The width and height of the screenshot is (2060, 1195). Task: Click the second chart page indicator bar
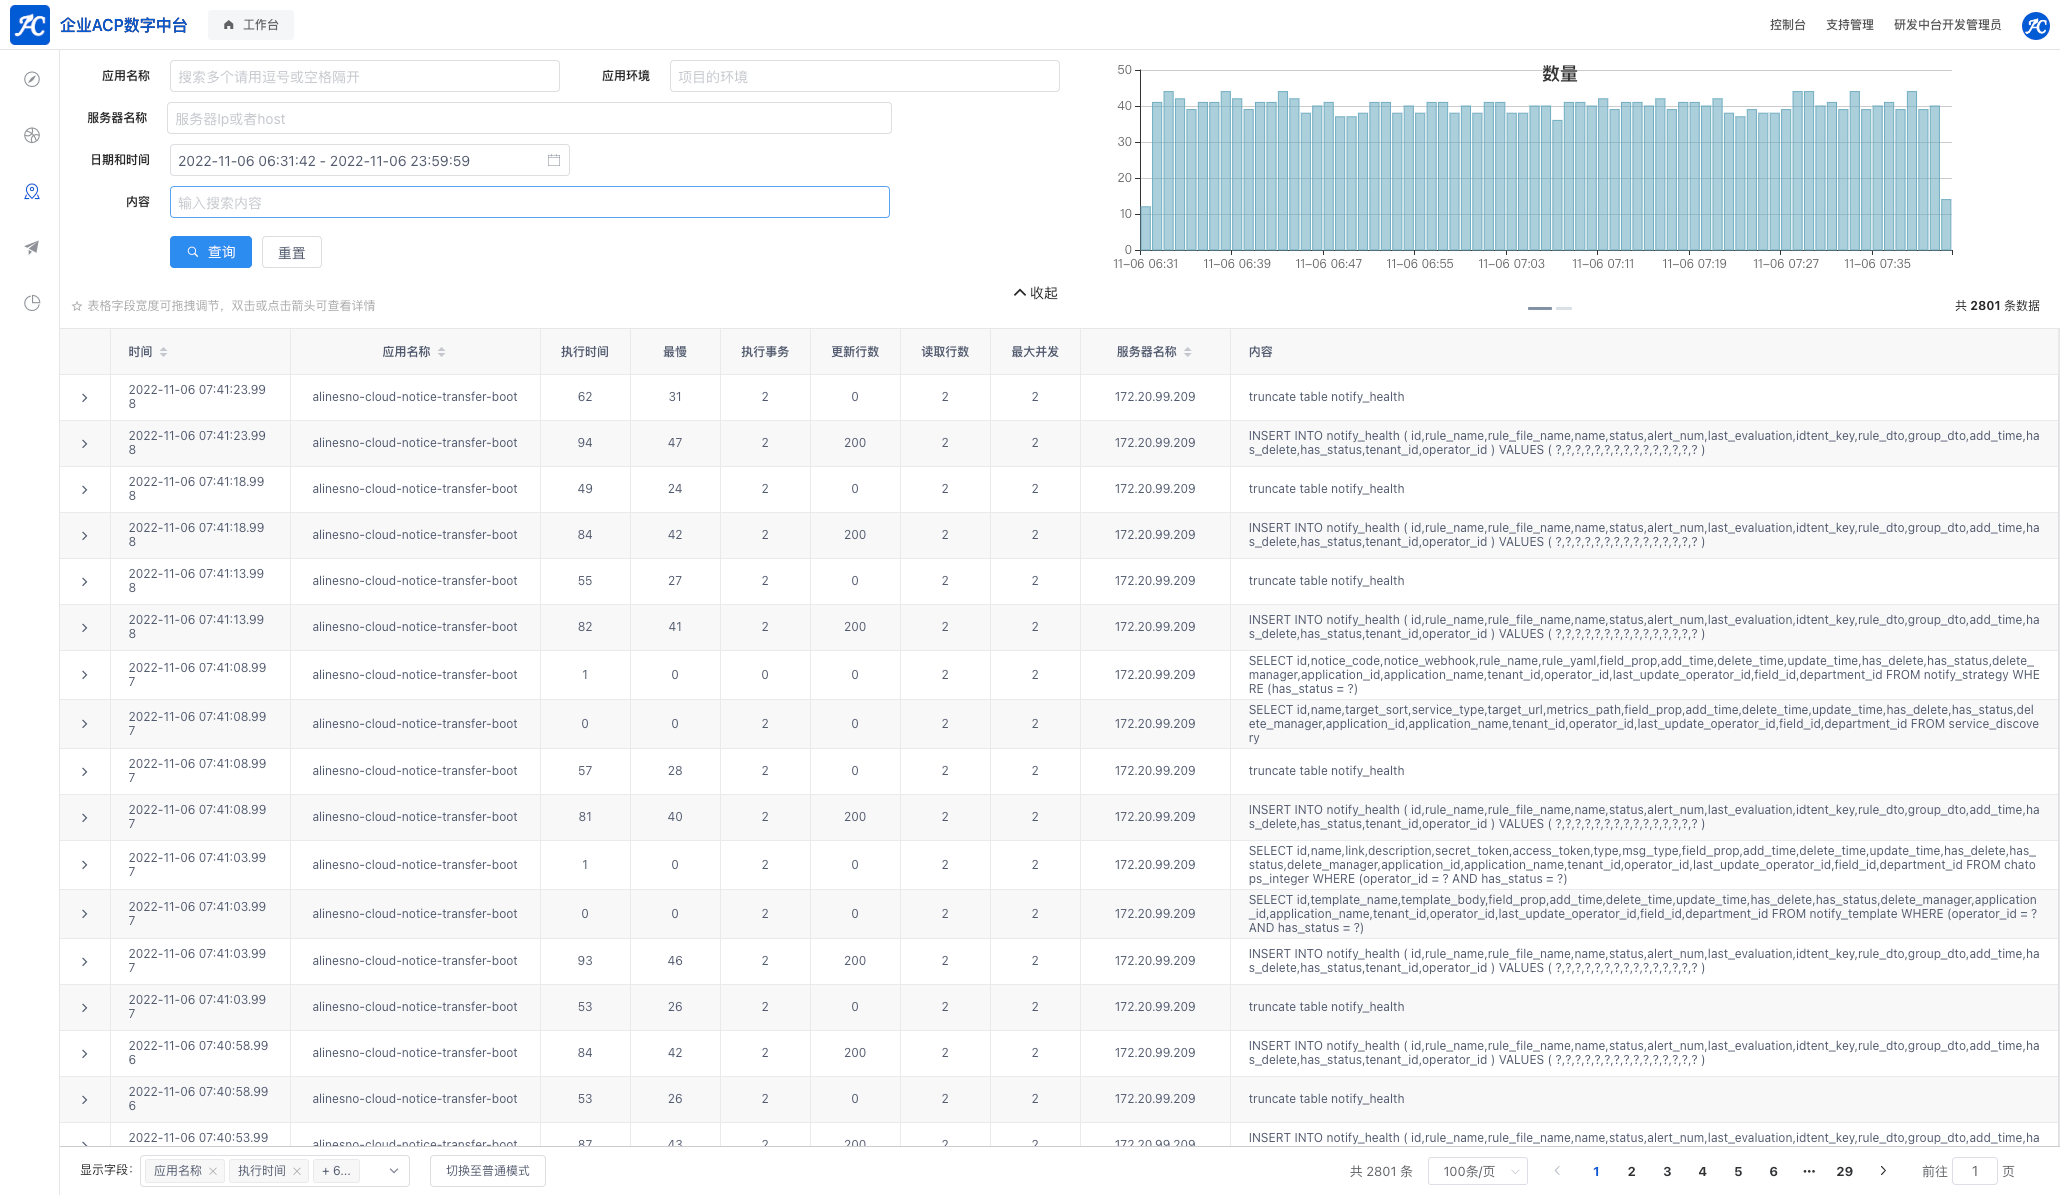pyautogui.click(x=1564, y=308)
